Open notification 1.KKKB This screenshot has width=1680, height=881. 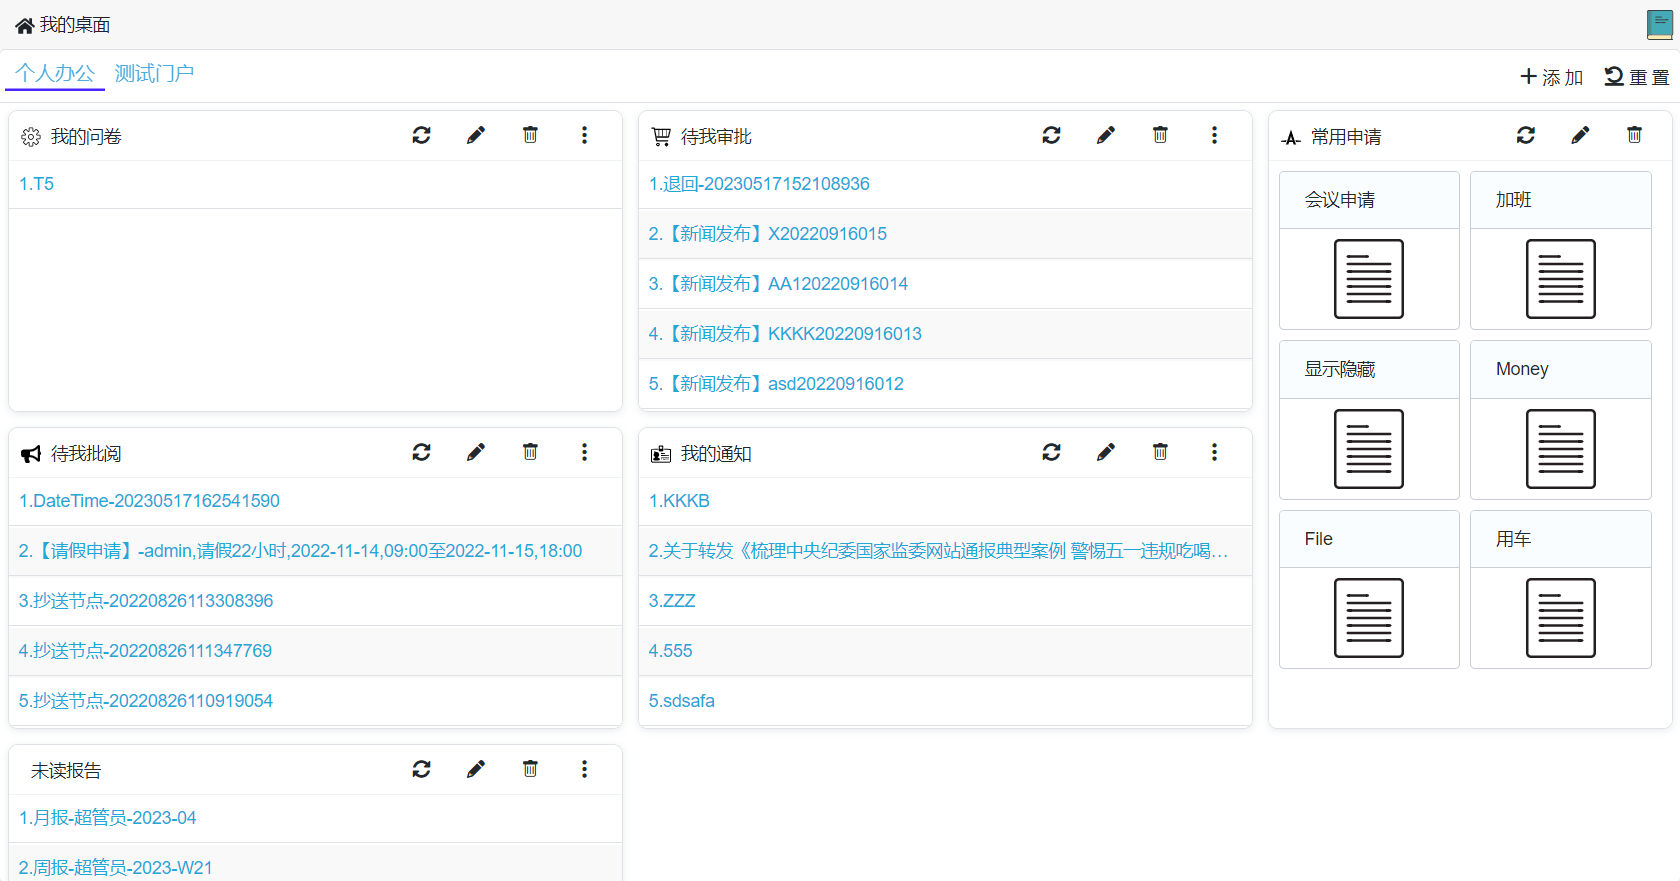tap(679, 501)
